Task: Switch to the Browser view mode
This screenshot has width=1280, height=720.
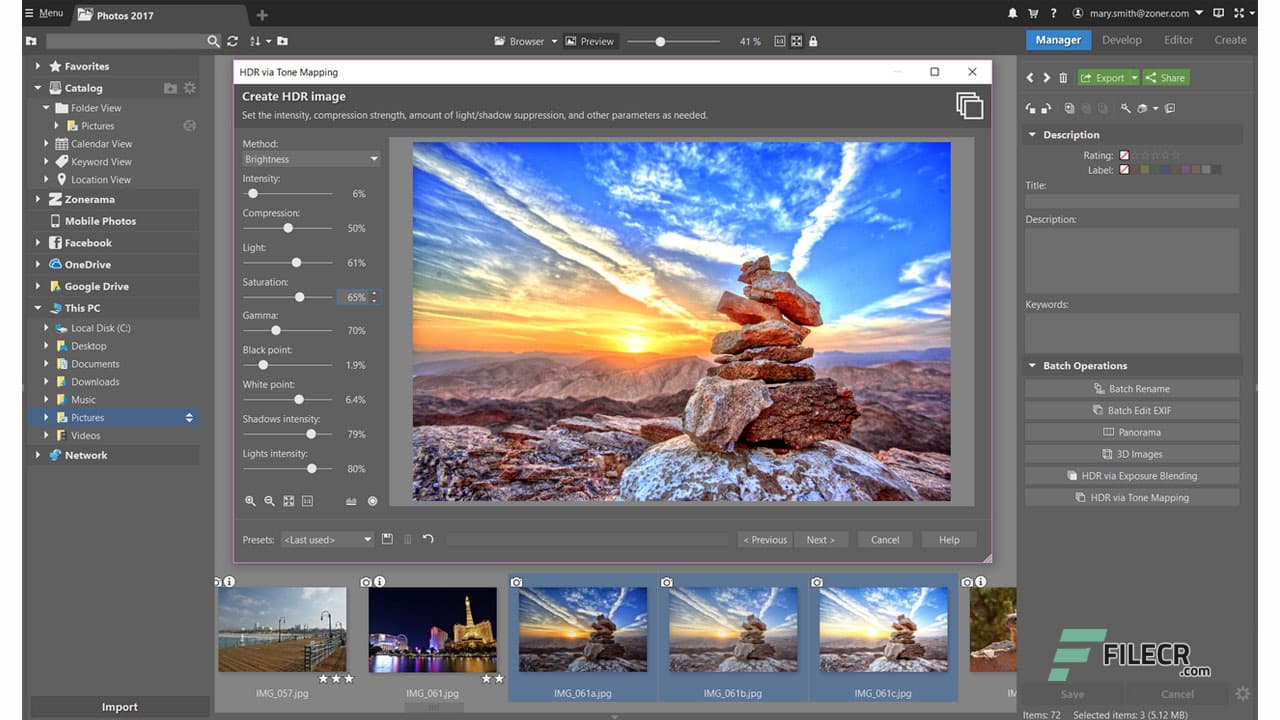Action: click(x=521, y=41)
